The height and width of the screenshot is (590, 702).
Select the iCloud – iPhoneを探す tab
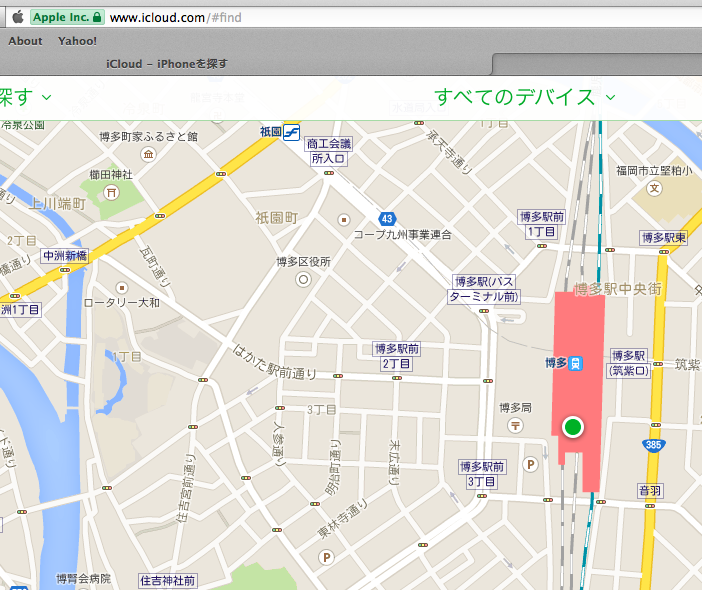pos(167,64)
